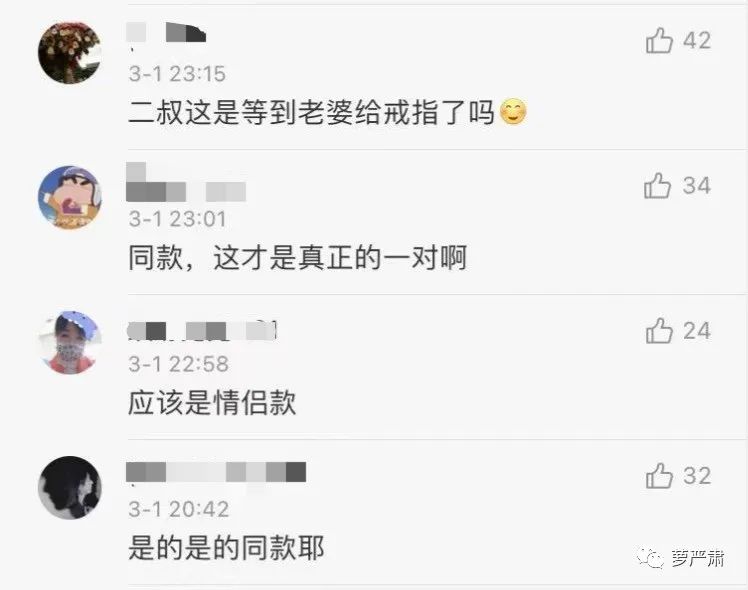748x590 pixels.
Task: Click blurred username above 3-1 20:42
Action: pyautogui.click(x=216, y=472)
